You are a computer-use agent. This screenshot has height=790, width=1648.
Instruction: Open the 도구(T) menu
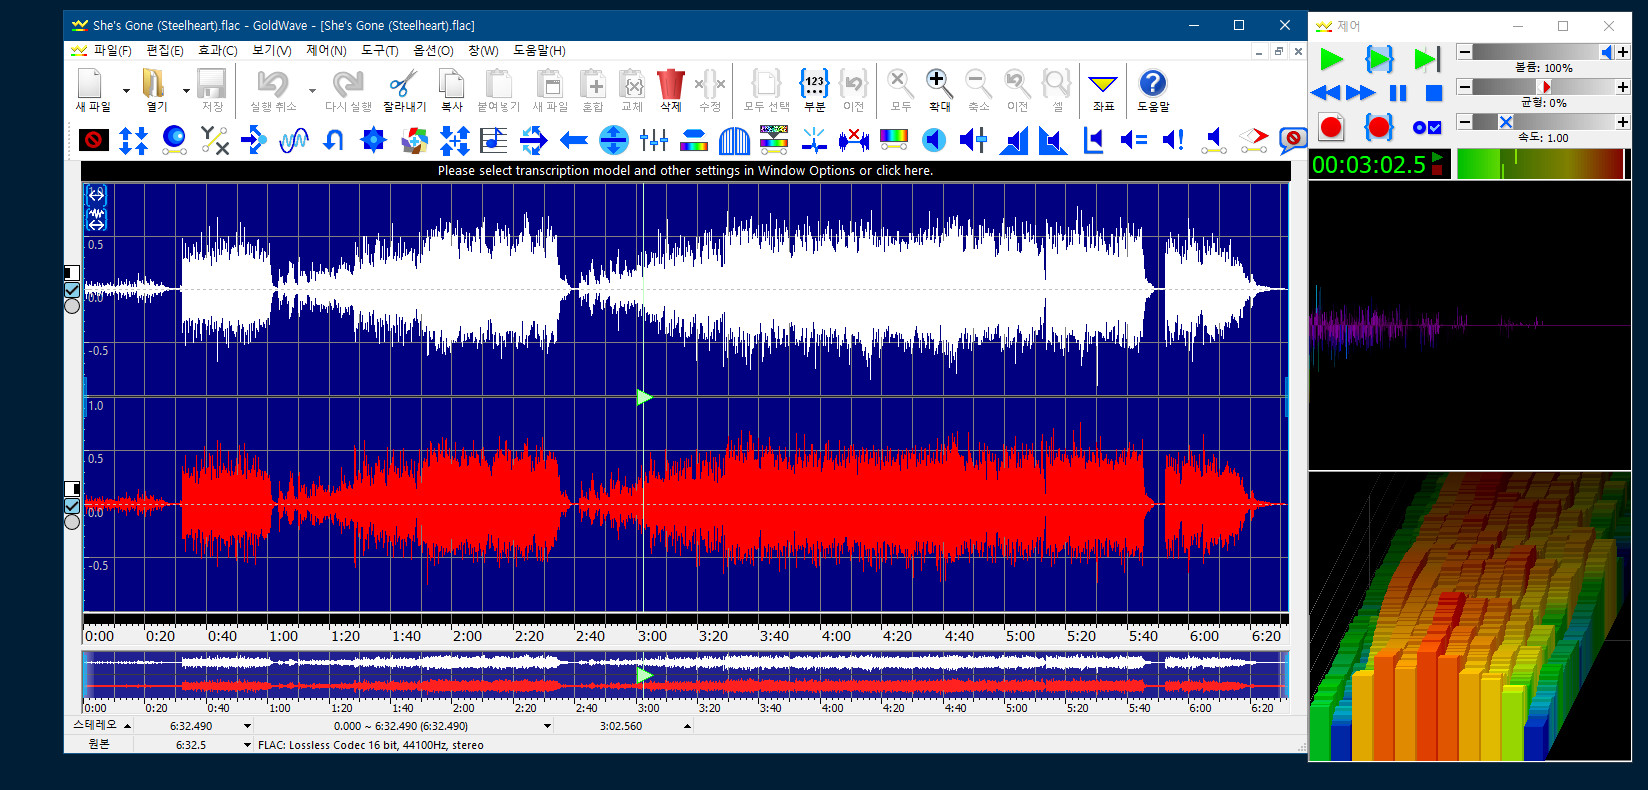(380, 50)
